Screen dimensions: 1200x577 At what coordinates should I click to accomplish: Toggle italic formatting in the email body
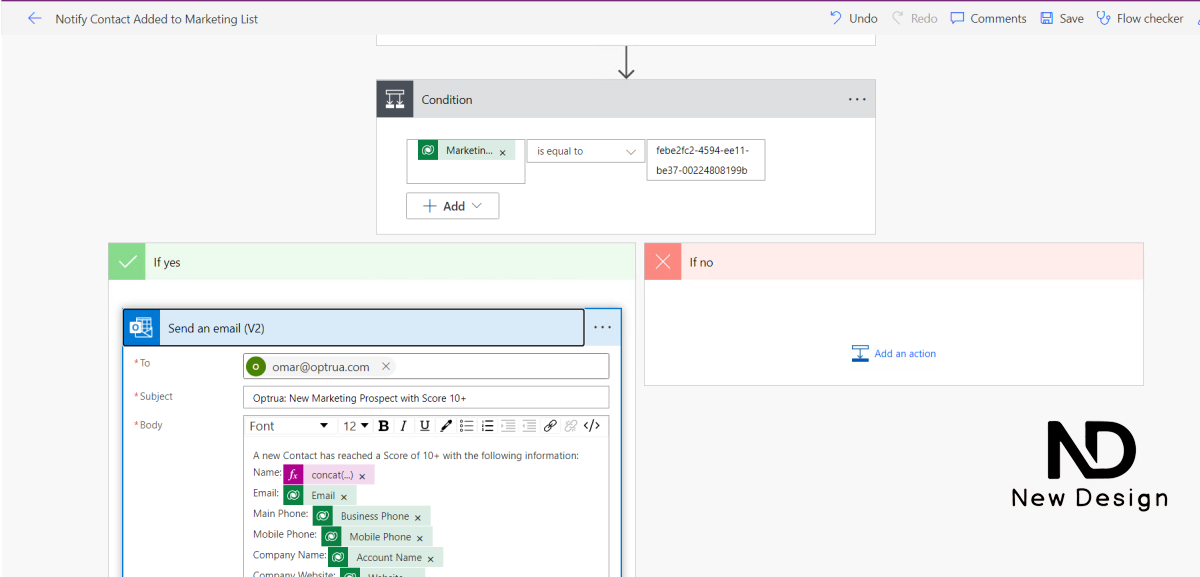(403, 426)
